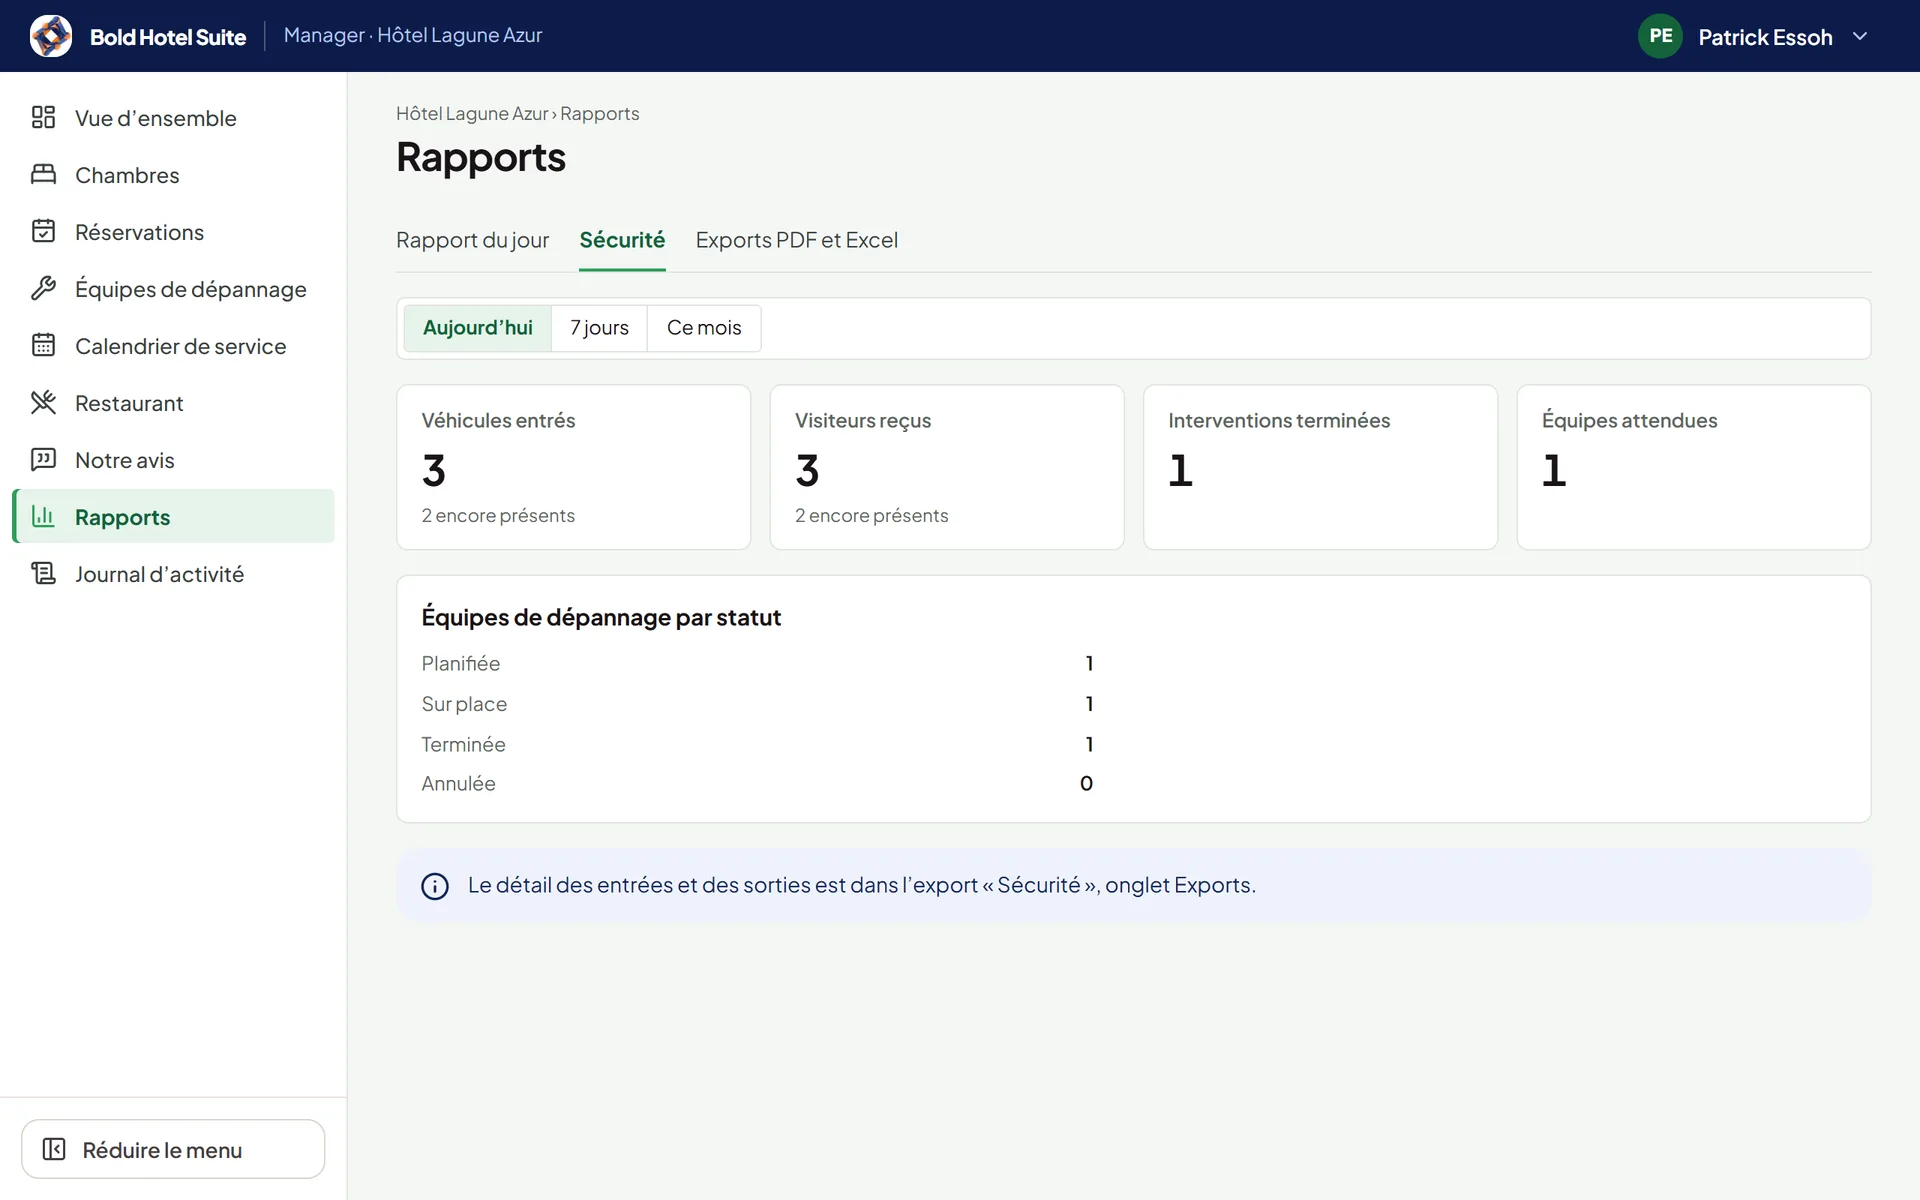Screen dimensions: 1920x1200
Task: Click the Véhicules entrés card
Action: click(x=574, y=467)
